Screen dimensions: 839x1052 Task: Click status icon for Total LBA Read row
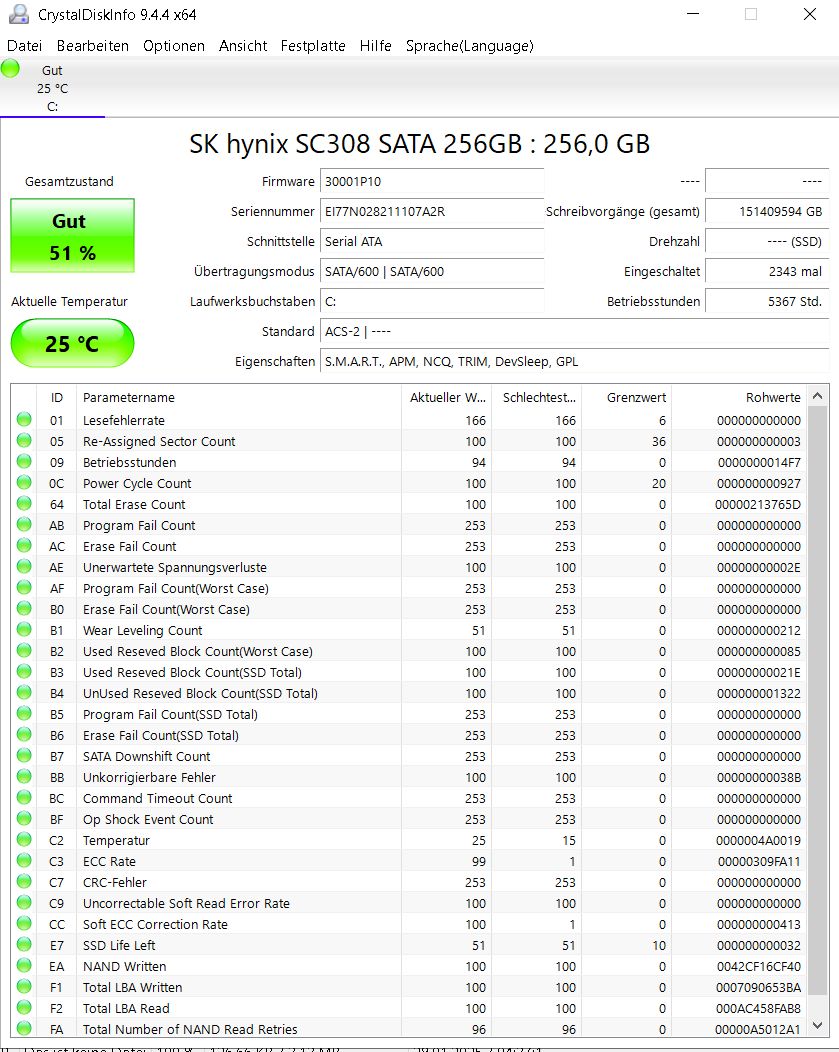pos(24,1007)
